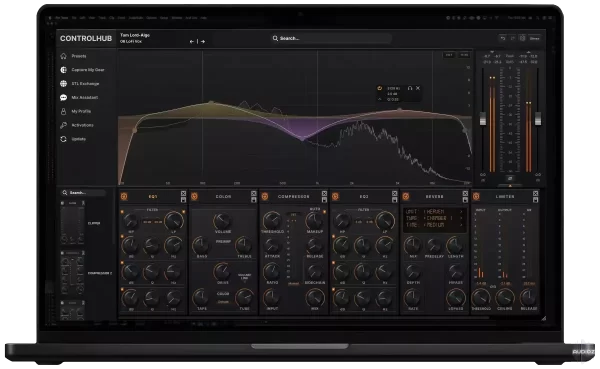Close the EQ band popup
The image size is (600, 369).
[418, 88]
